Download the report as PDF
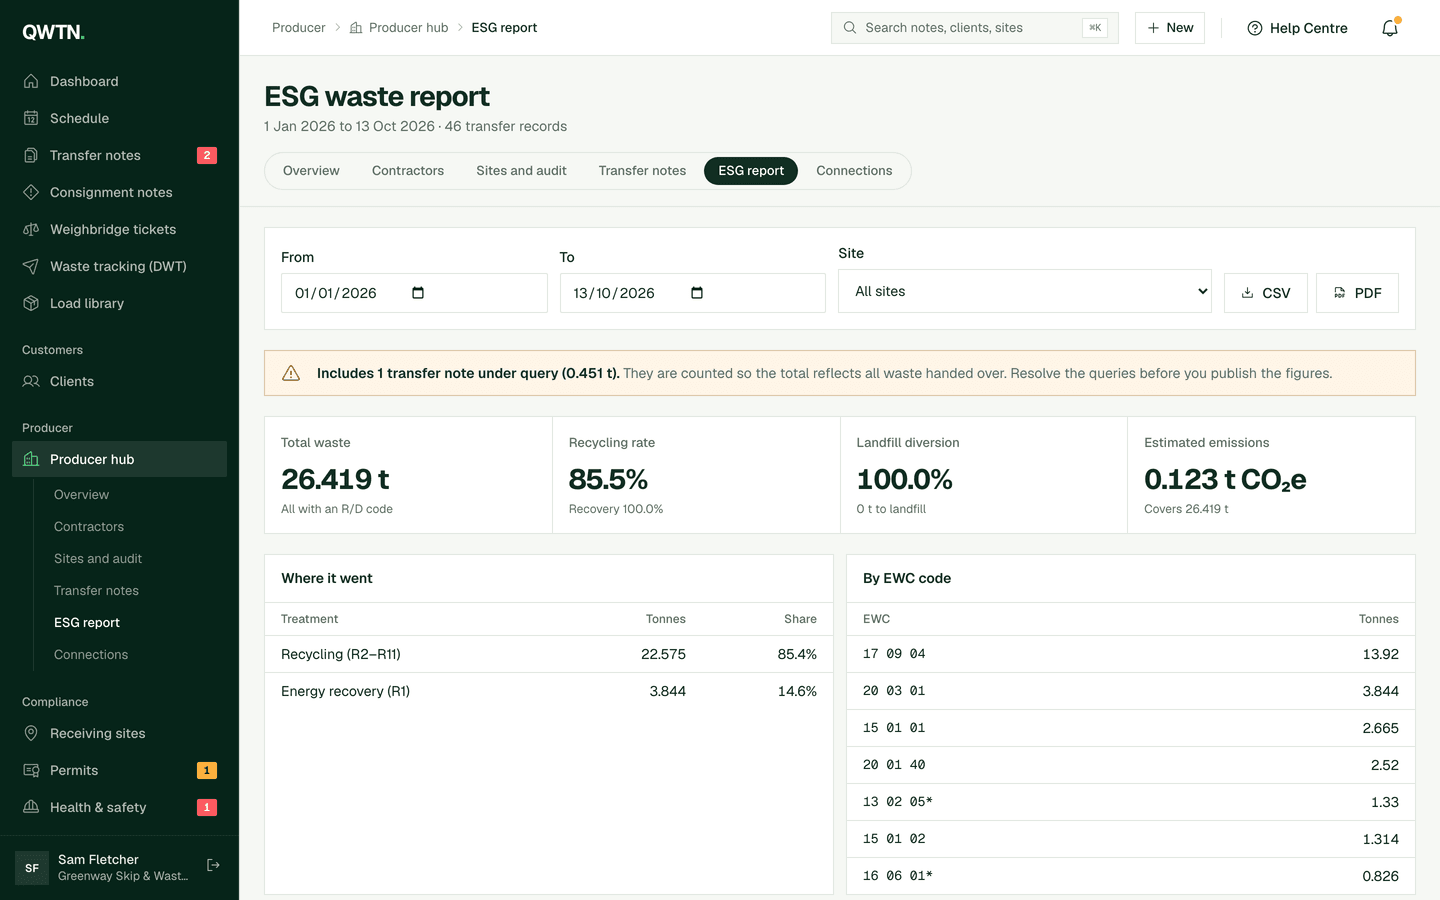Screen dimensions: 1440x900 point(1357,293)
